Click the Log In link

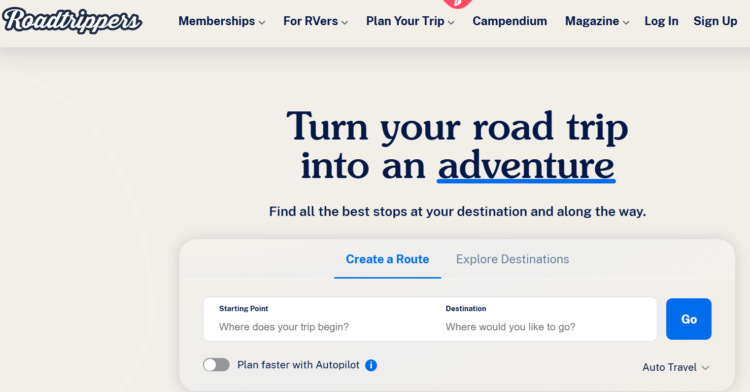(661, 22)
